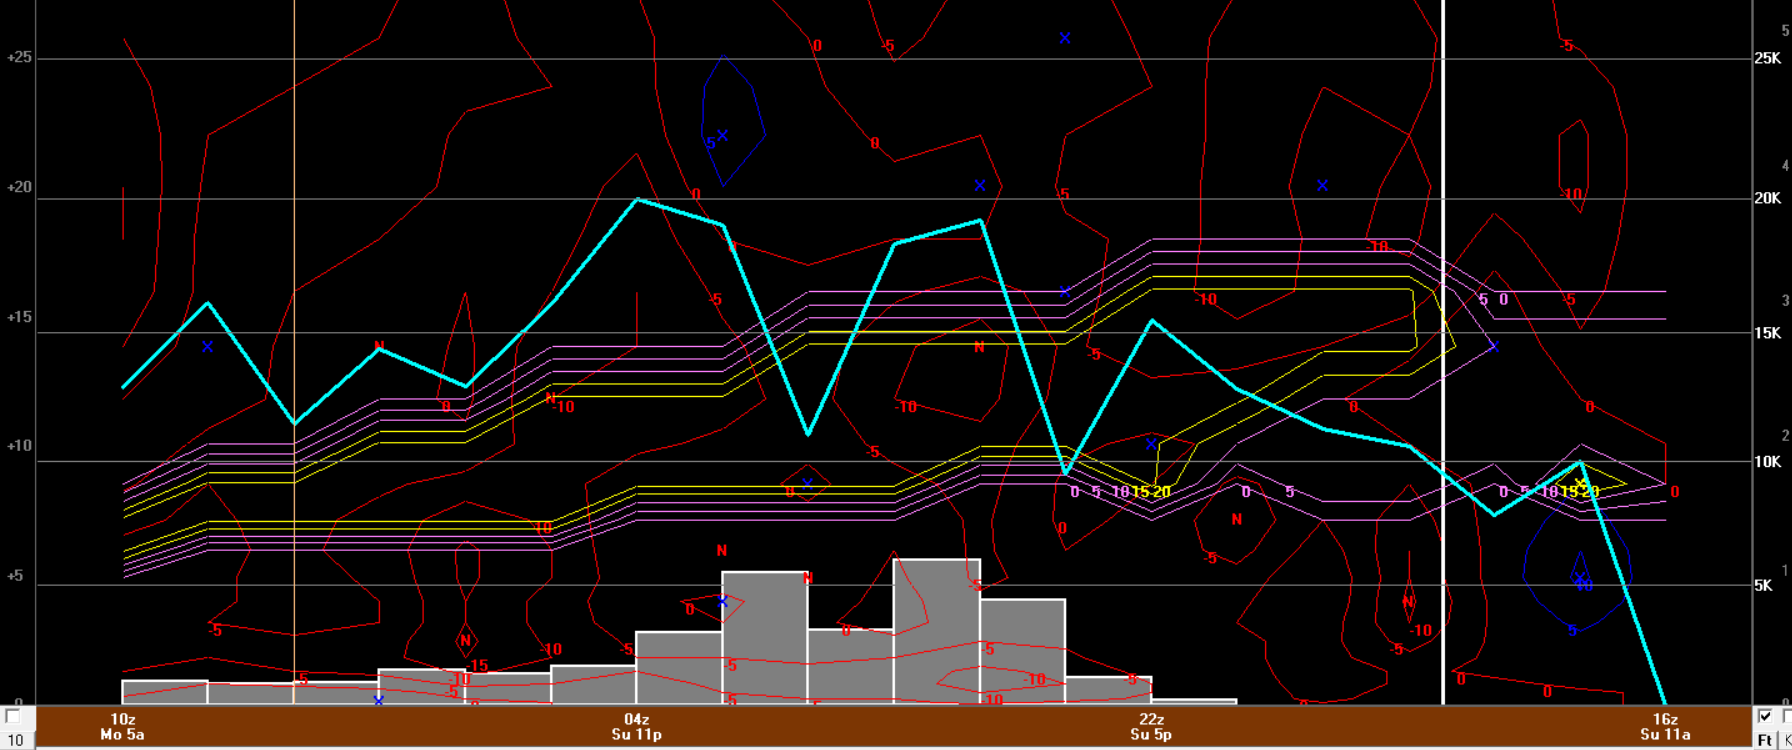Select the 10z Mo 5a time label
The height and width of the screenshot is (750, 1792).
pos(122,727)
